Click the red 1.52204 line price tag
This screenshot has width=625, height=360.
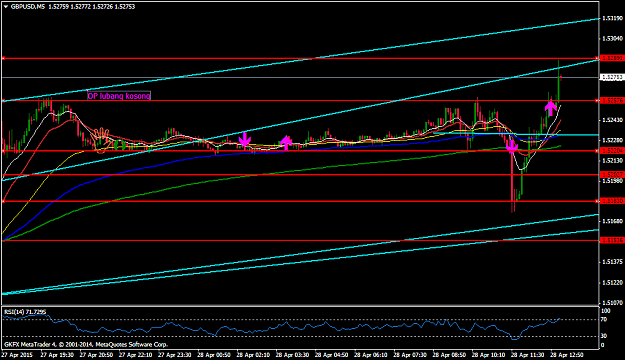click(612, 151)
